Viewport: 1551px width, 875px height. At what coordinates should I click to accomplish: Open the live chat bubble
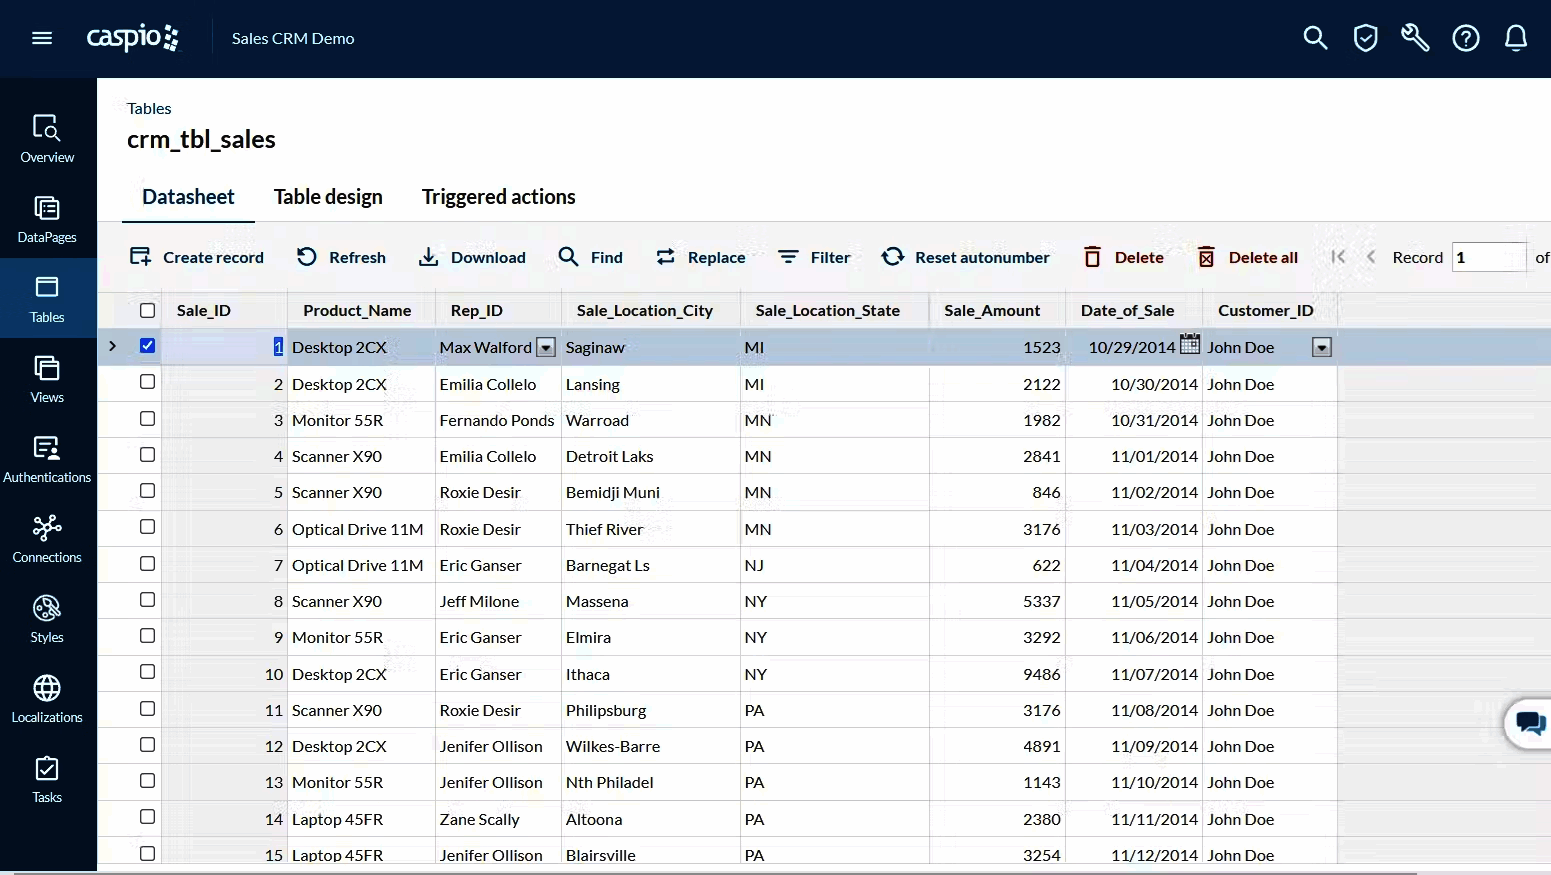[x=1529, y=722]
